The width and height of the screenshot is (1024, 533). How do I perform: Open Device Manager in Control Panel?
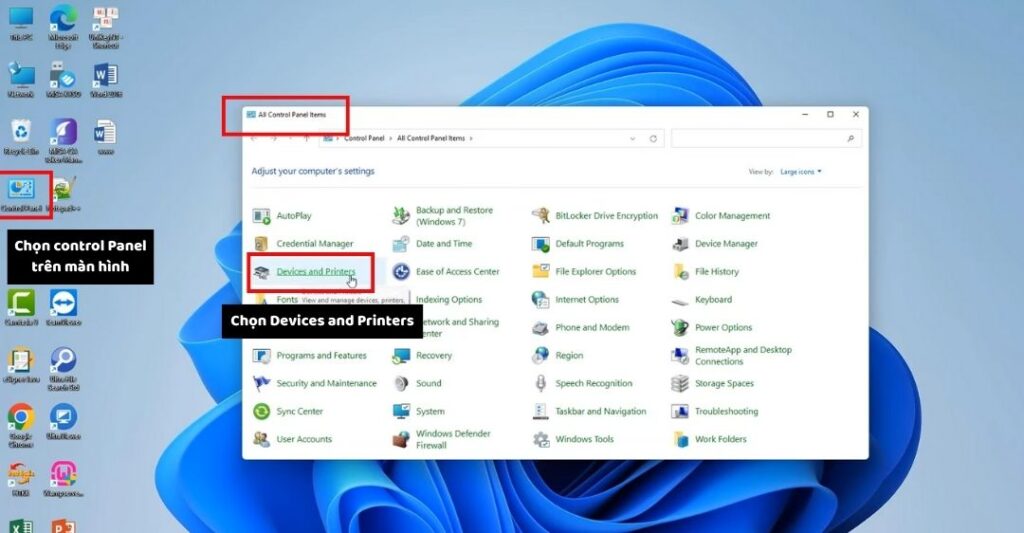726,244
